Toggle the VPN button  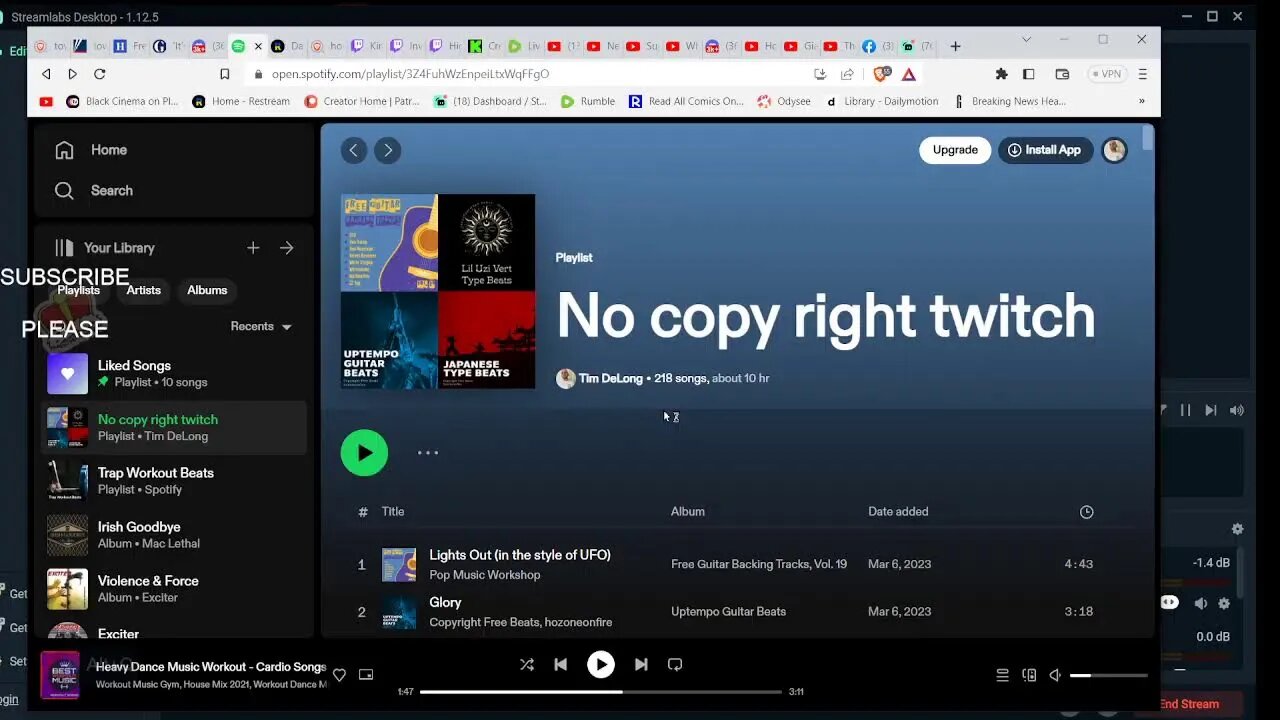tap(1107, 74)
